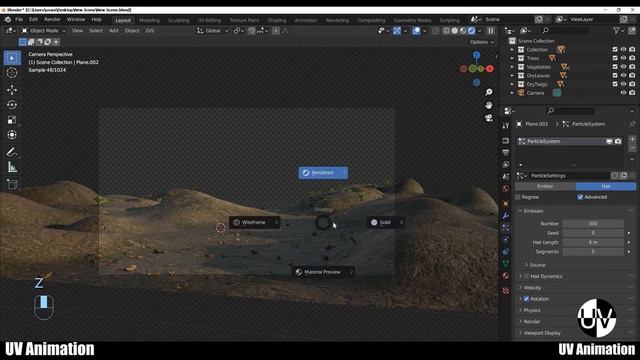Open the Tool properties tab
The image size is (640, 360).
point(506,126)
